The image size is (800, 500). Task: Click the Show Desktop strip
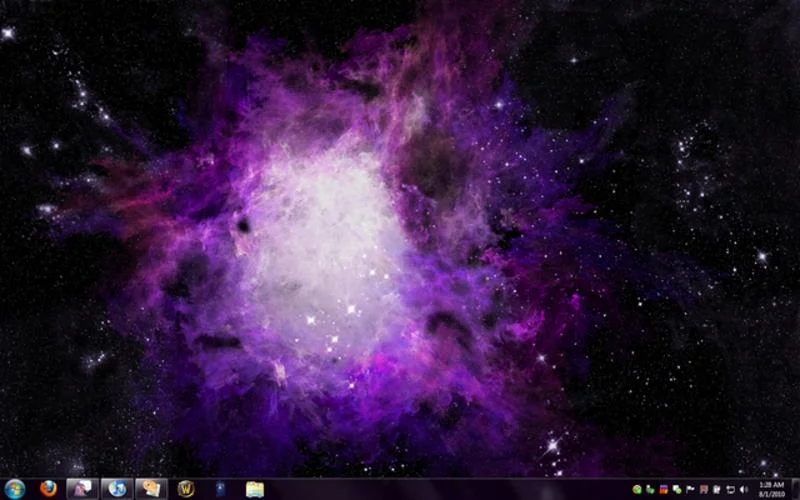(795, 489)
